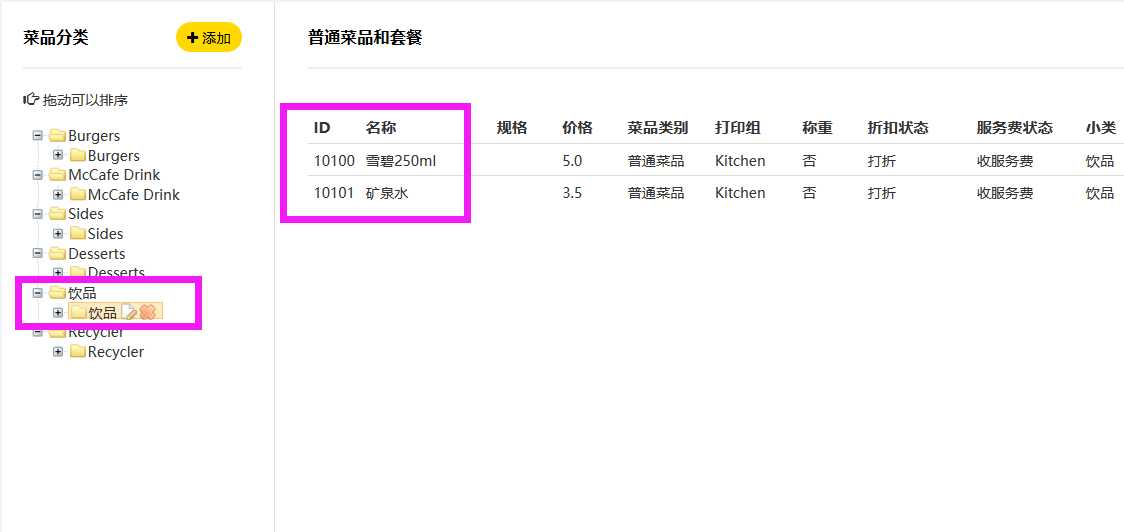Click the 服务费状态 column header
The height and width of the screenshot is (532, 1124).
1014,128
